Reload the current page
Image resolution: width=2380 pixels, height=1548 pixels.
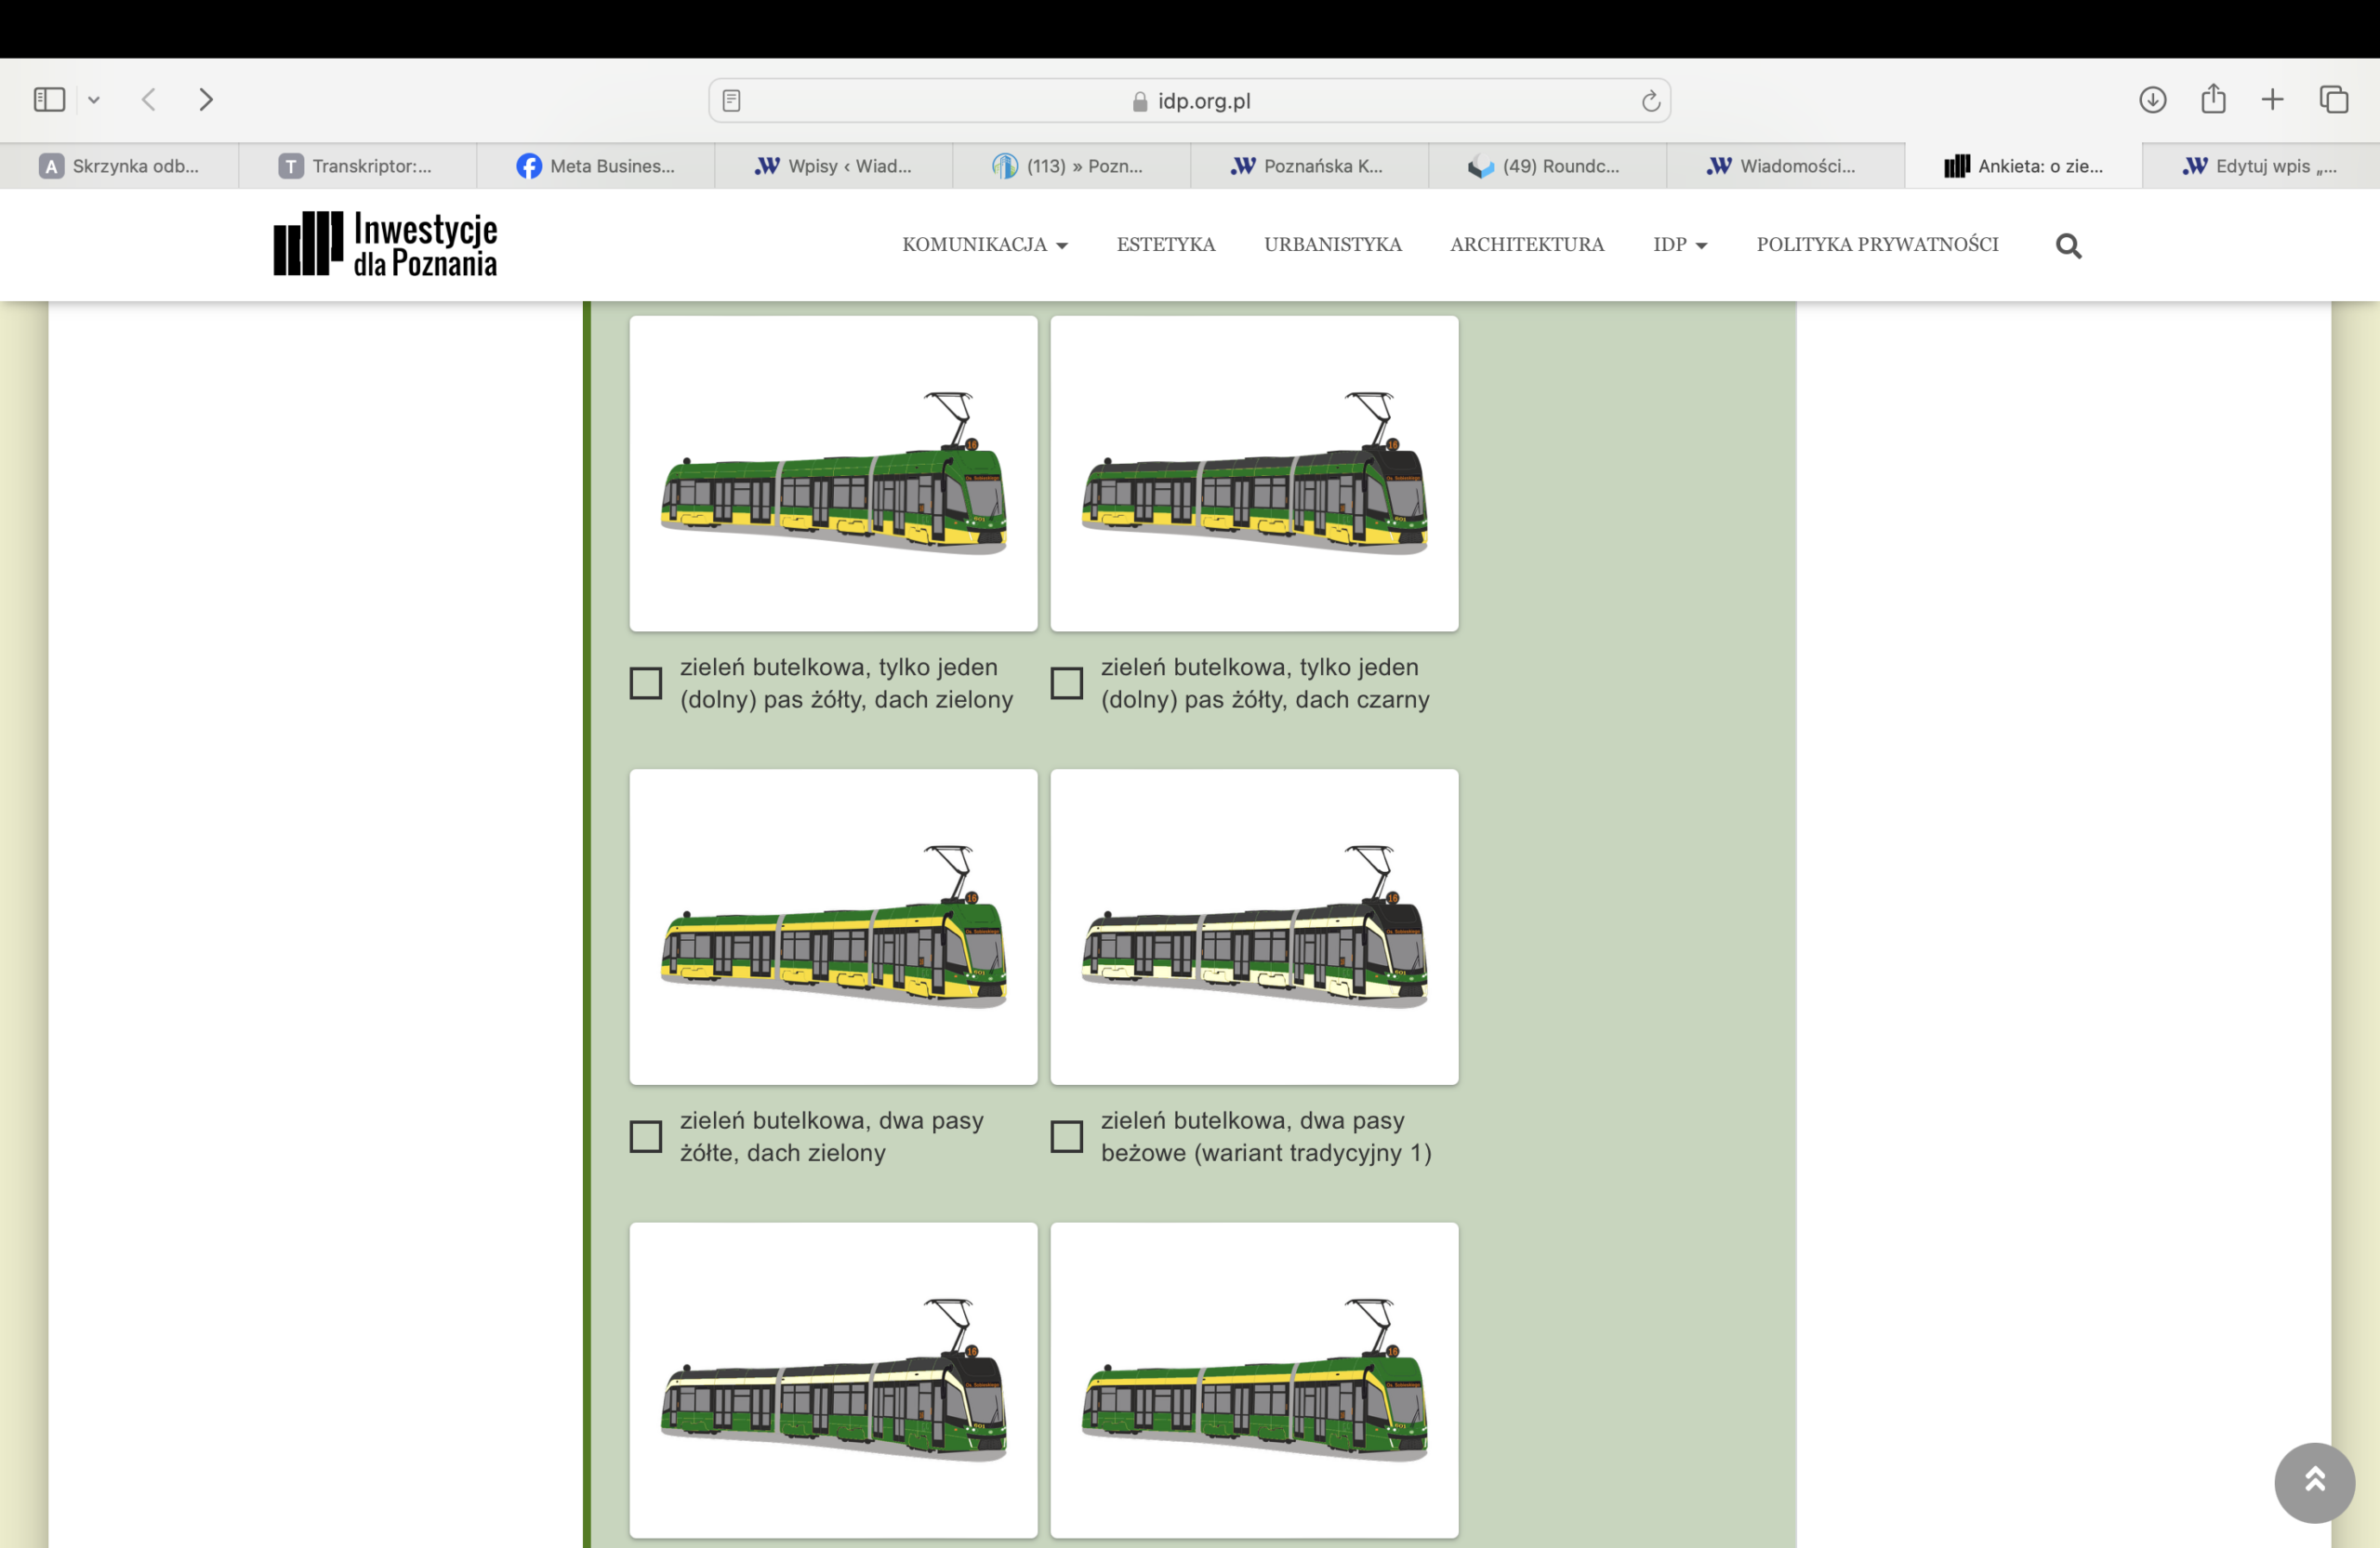1650,101
